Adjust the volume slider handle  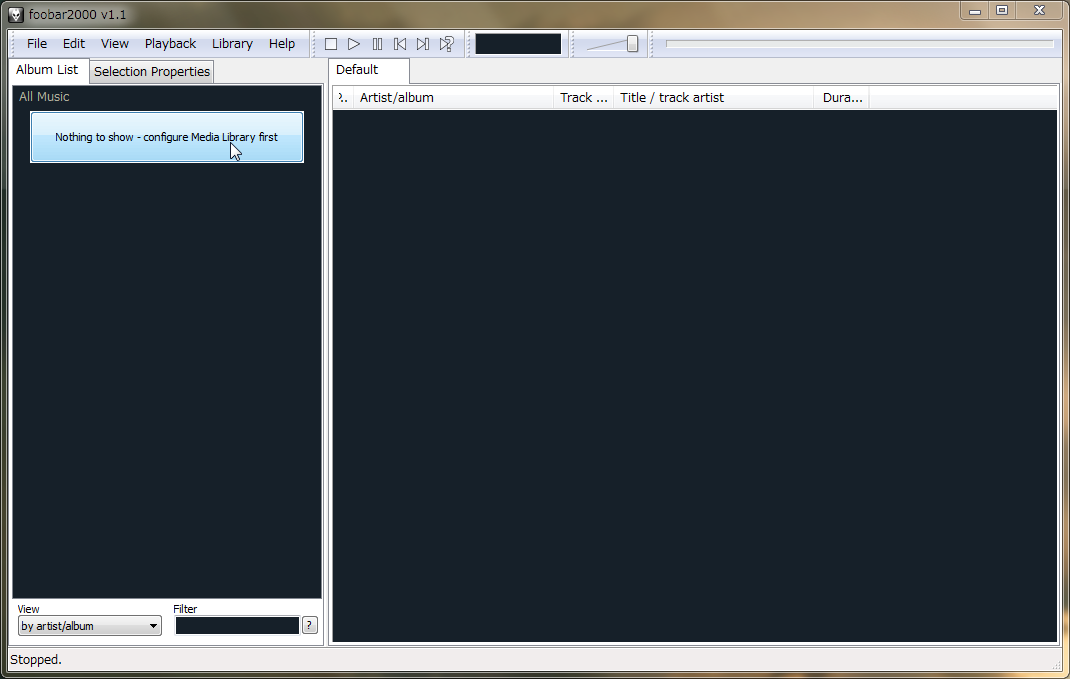click(633, 44)
